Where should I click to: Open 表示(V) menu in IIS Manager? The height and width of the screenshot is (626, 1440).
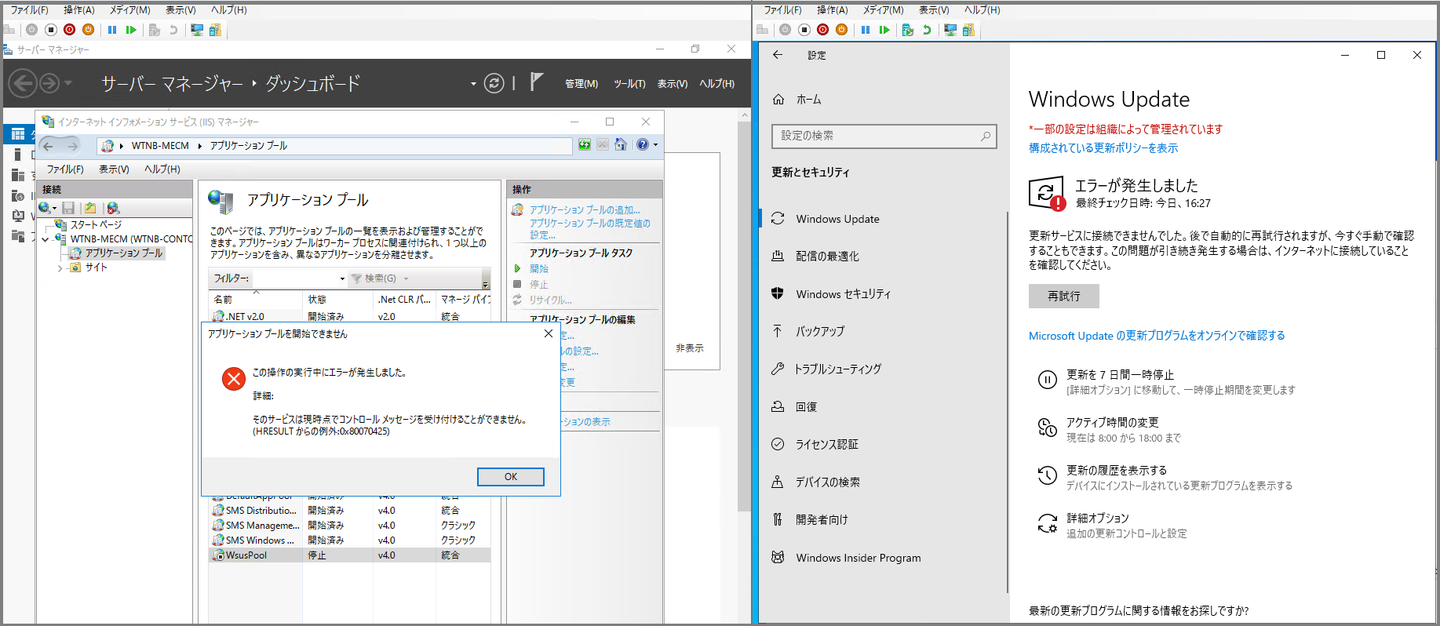coord(114,169)
